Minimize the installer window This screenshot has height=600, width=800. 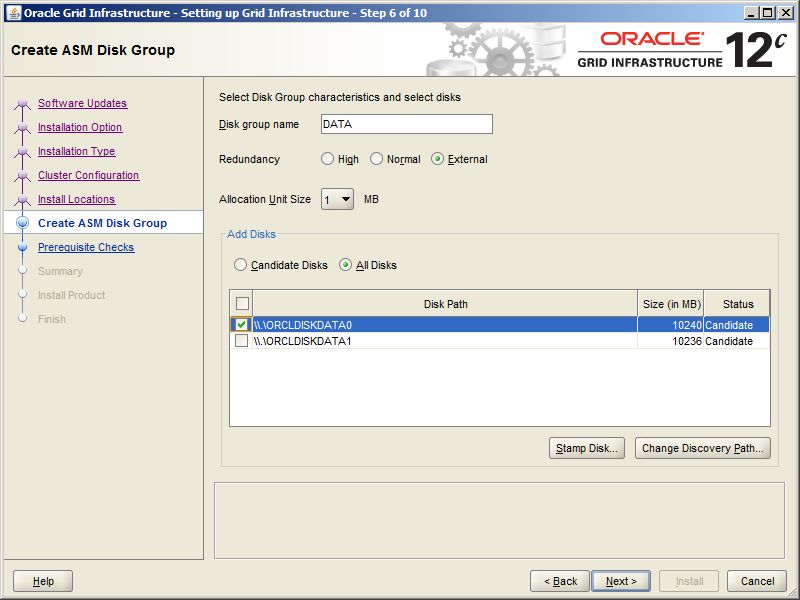pyautogui.click(x=751, y=13)
